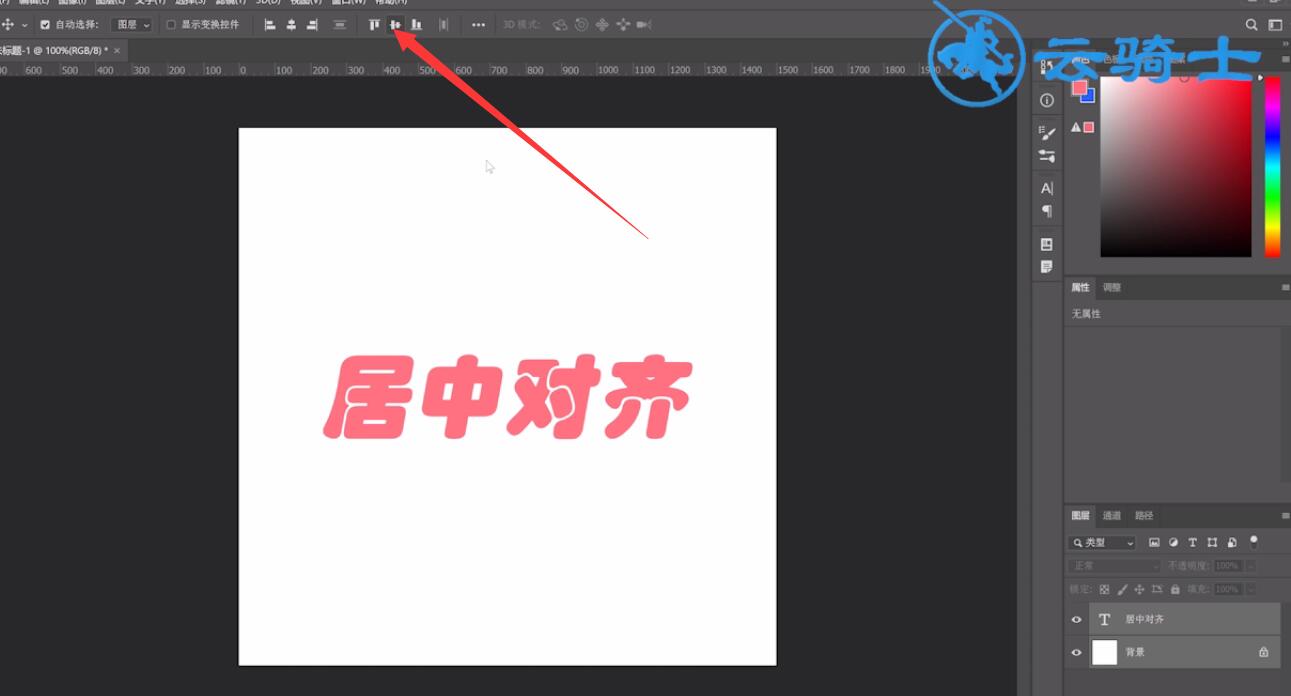Switch the layer filtering on/off toggle
The height and width of the screenshot is (696, 1291).
pos(1254,541)
